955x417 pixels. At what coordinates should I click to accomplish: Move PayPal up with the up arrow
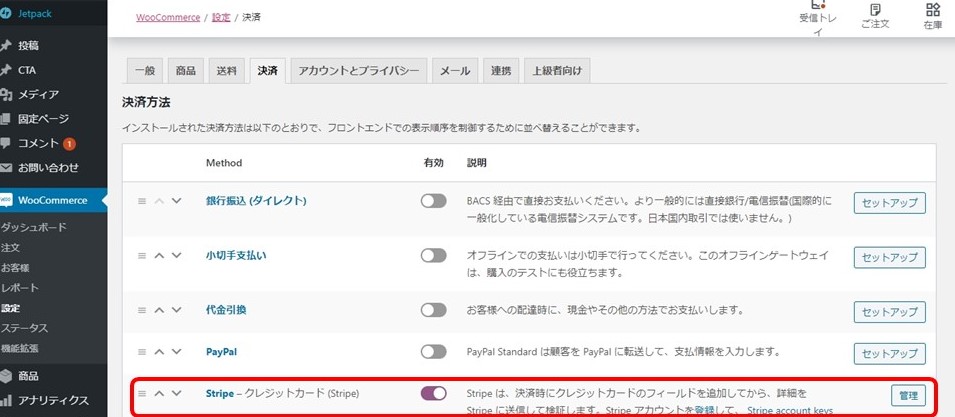[x=160, y=351]
